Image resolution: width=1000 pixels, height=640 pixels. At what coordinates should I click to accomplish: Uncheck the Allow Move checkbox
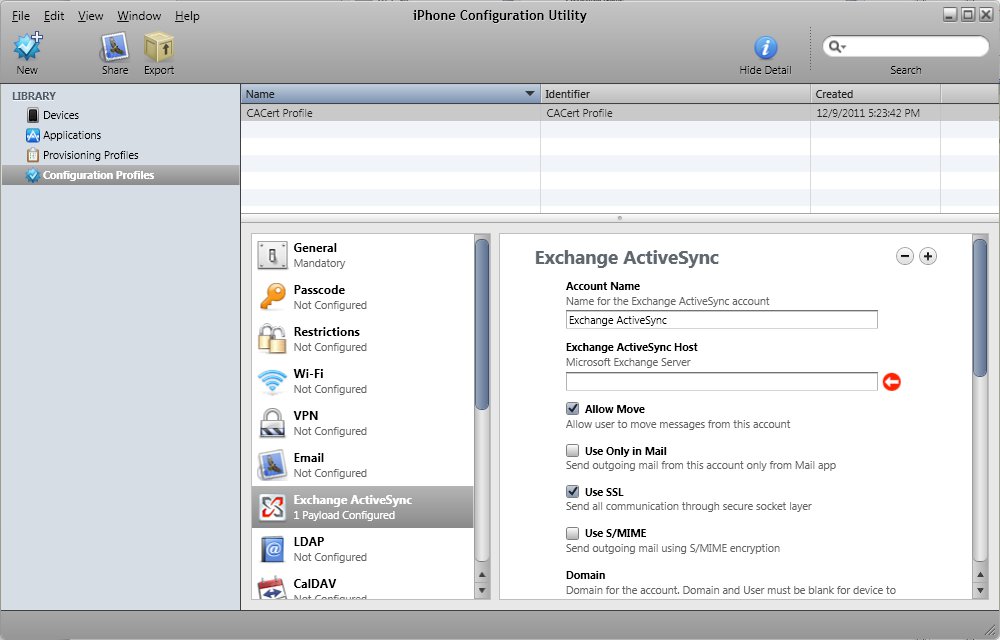click(573, 409)
